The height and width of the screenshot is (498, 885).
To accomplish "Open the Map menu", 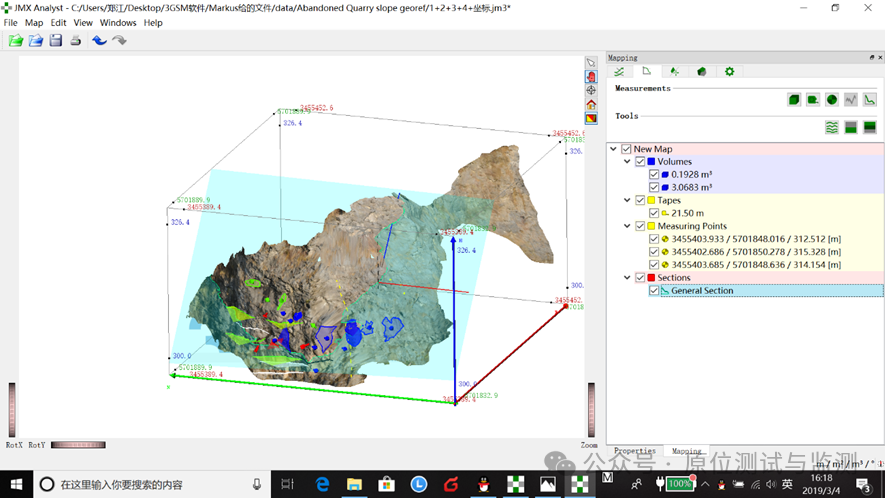I will coord(34,22).
